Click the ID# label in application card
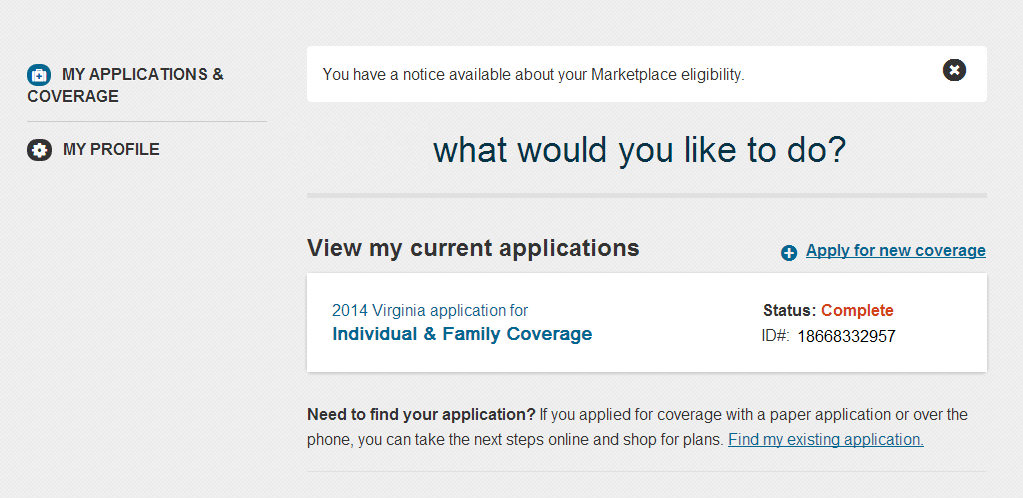This screenshot has height=498, width=1023. pos(775,337)
